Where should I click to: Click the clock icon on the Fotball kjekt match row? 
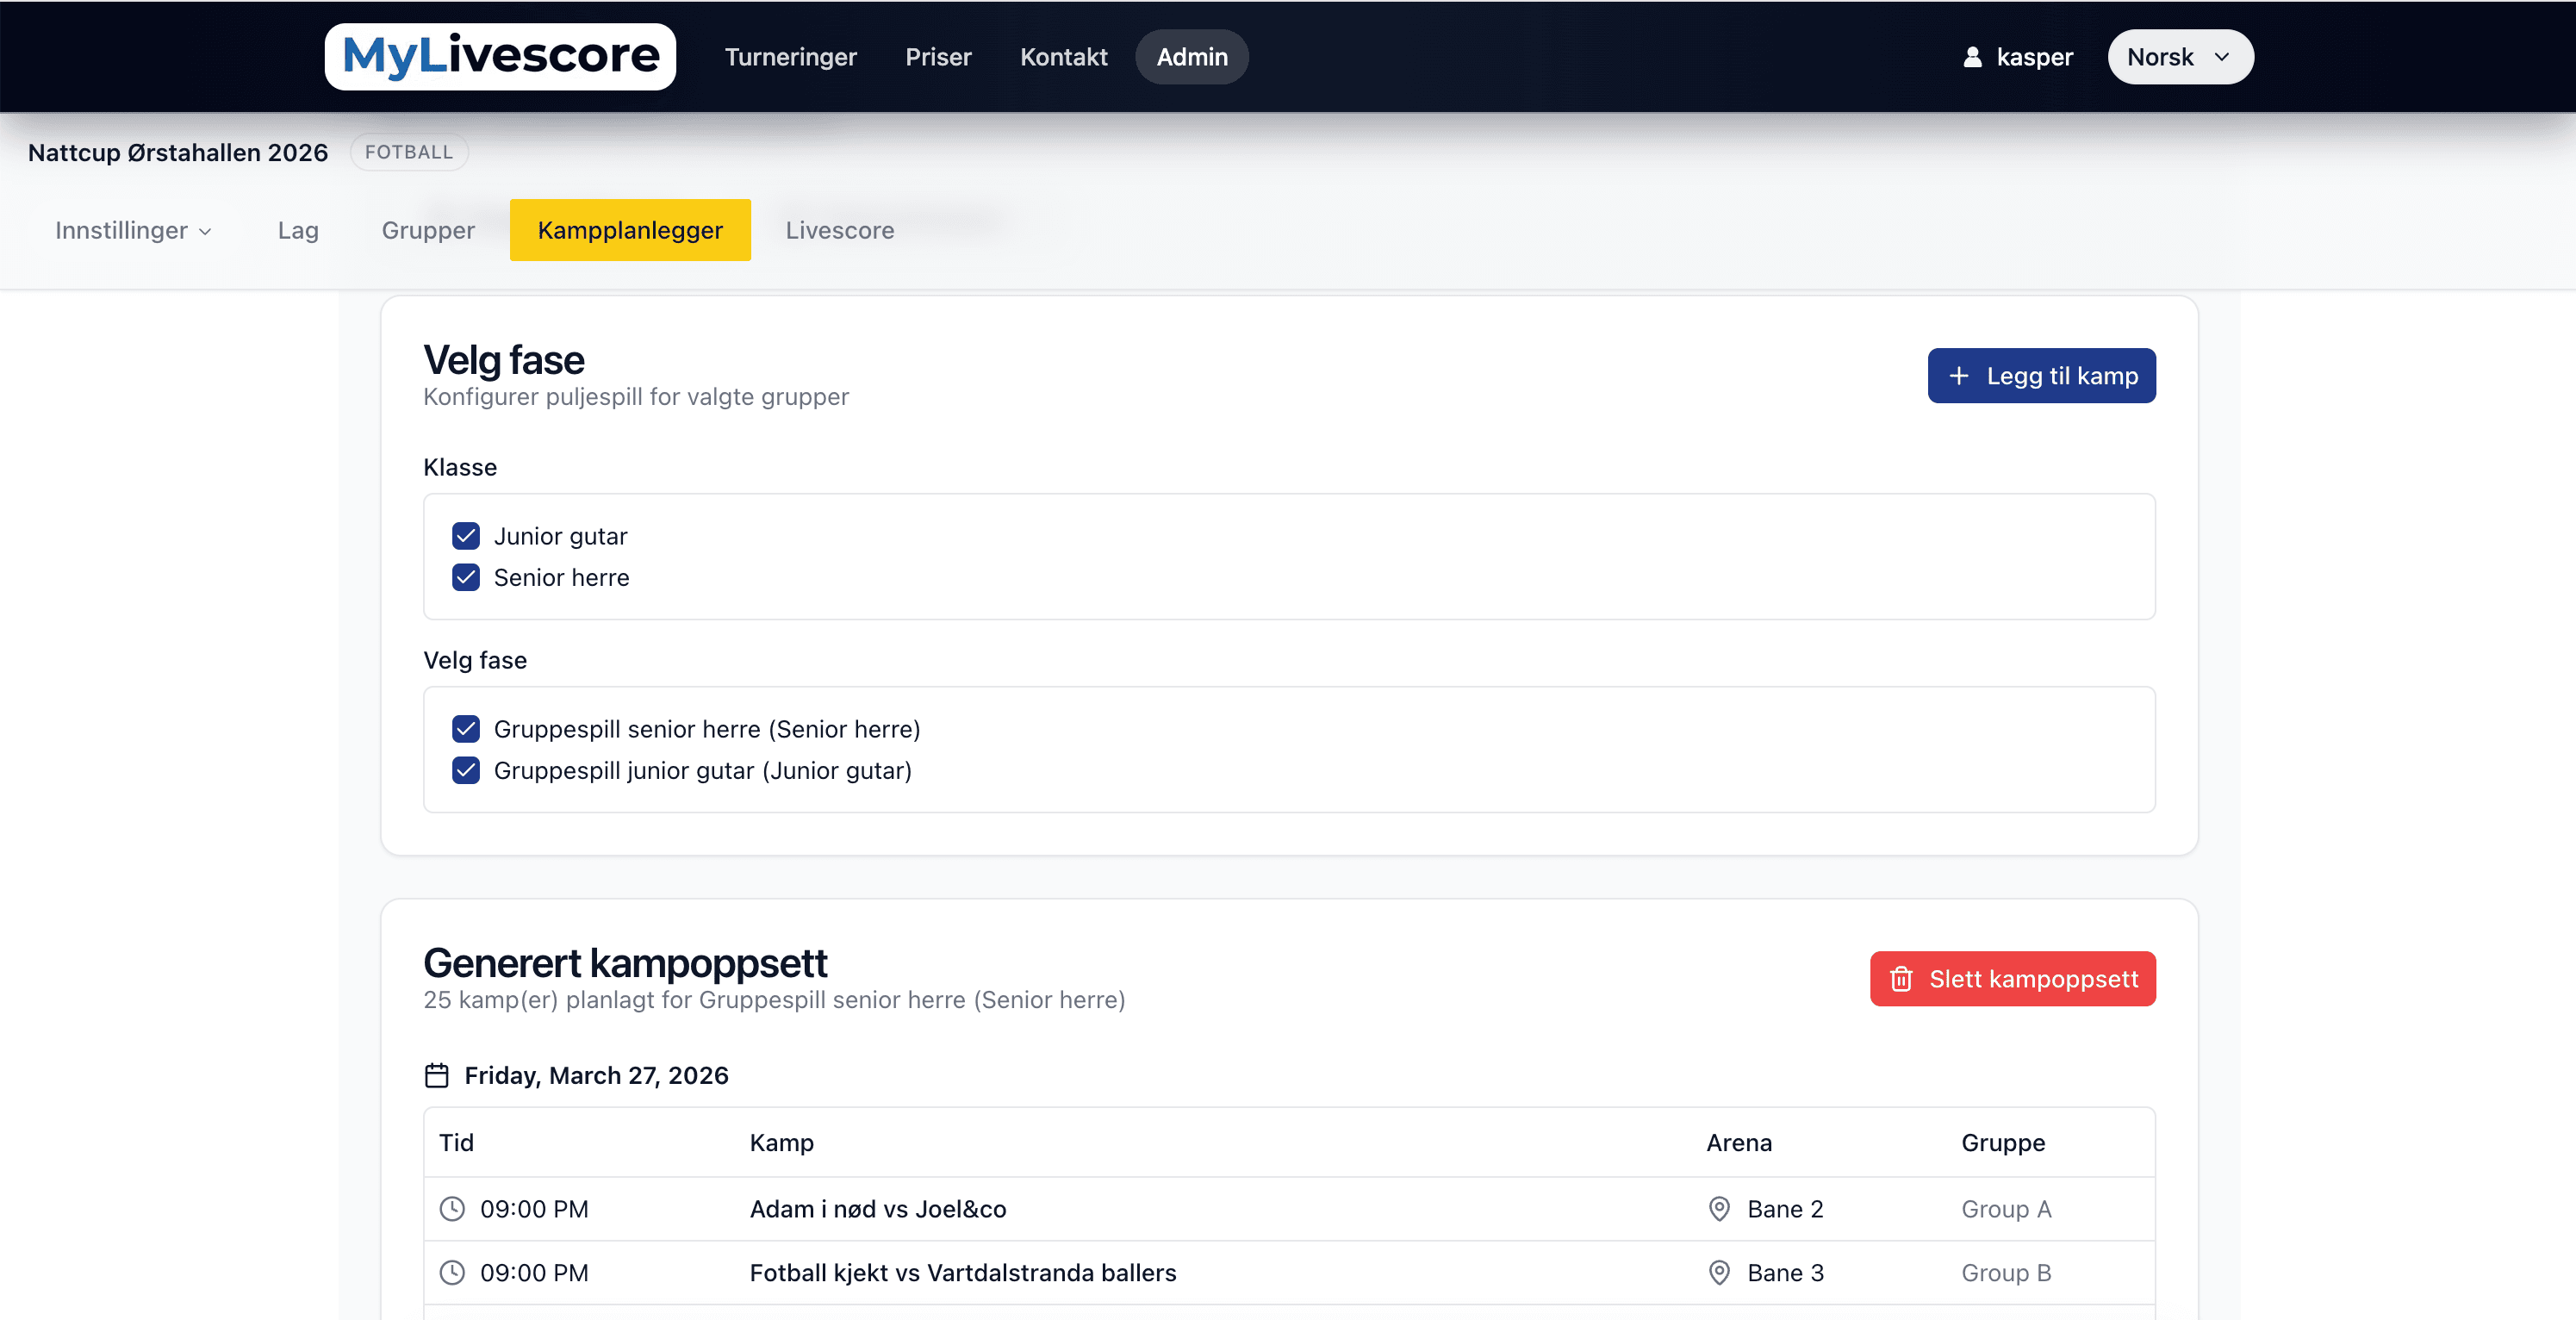click(x=453, y=1273)
